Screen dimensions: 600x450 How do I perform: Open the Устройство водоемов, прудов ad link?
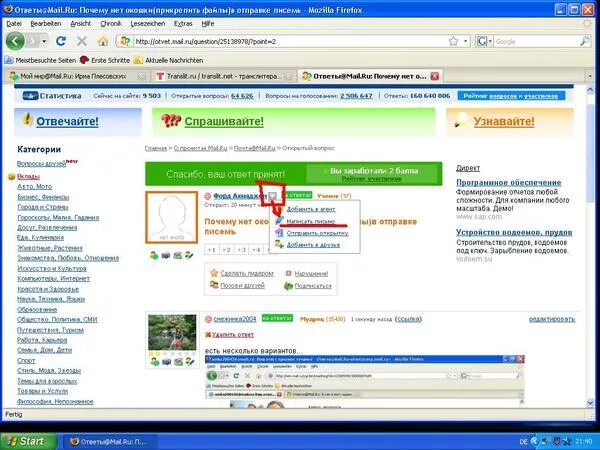tap(514, 232)
